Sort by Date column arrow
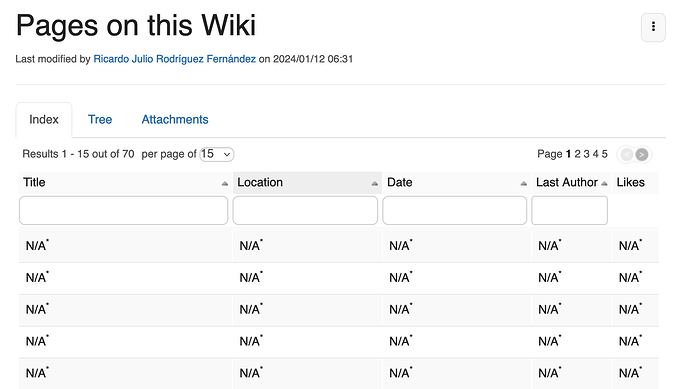 coord(523,183)
